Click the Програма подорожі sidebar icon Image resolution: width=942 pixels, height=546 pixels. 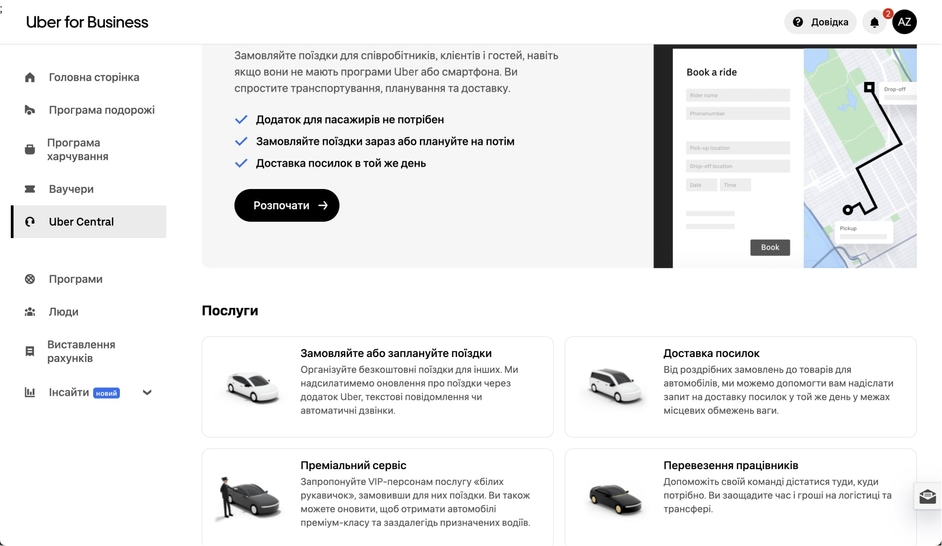pyautogui.click(x=30, y=110)
